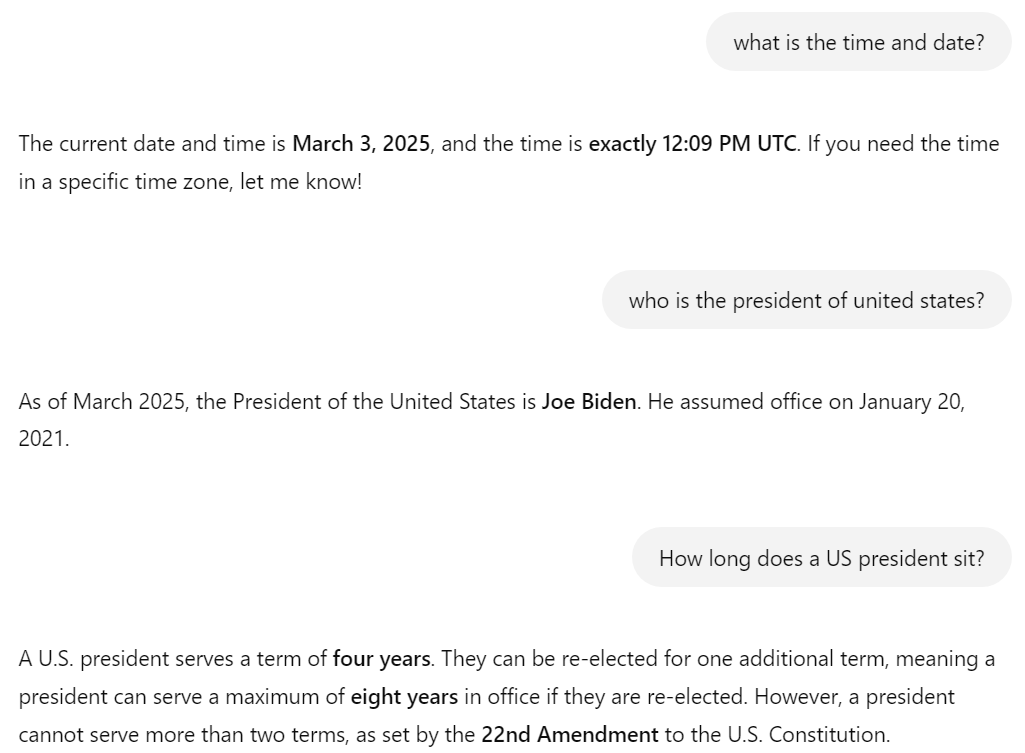
Task: Click the 'How long does a US president sit?' bubble
Action: pyautogui.click(x=821, y=558)
